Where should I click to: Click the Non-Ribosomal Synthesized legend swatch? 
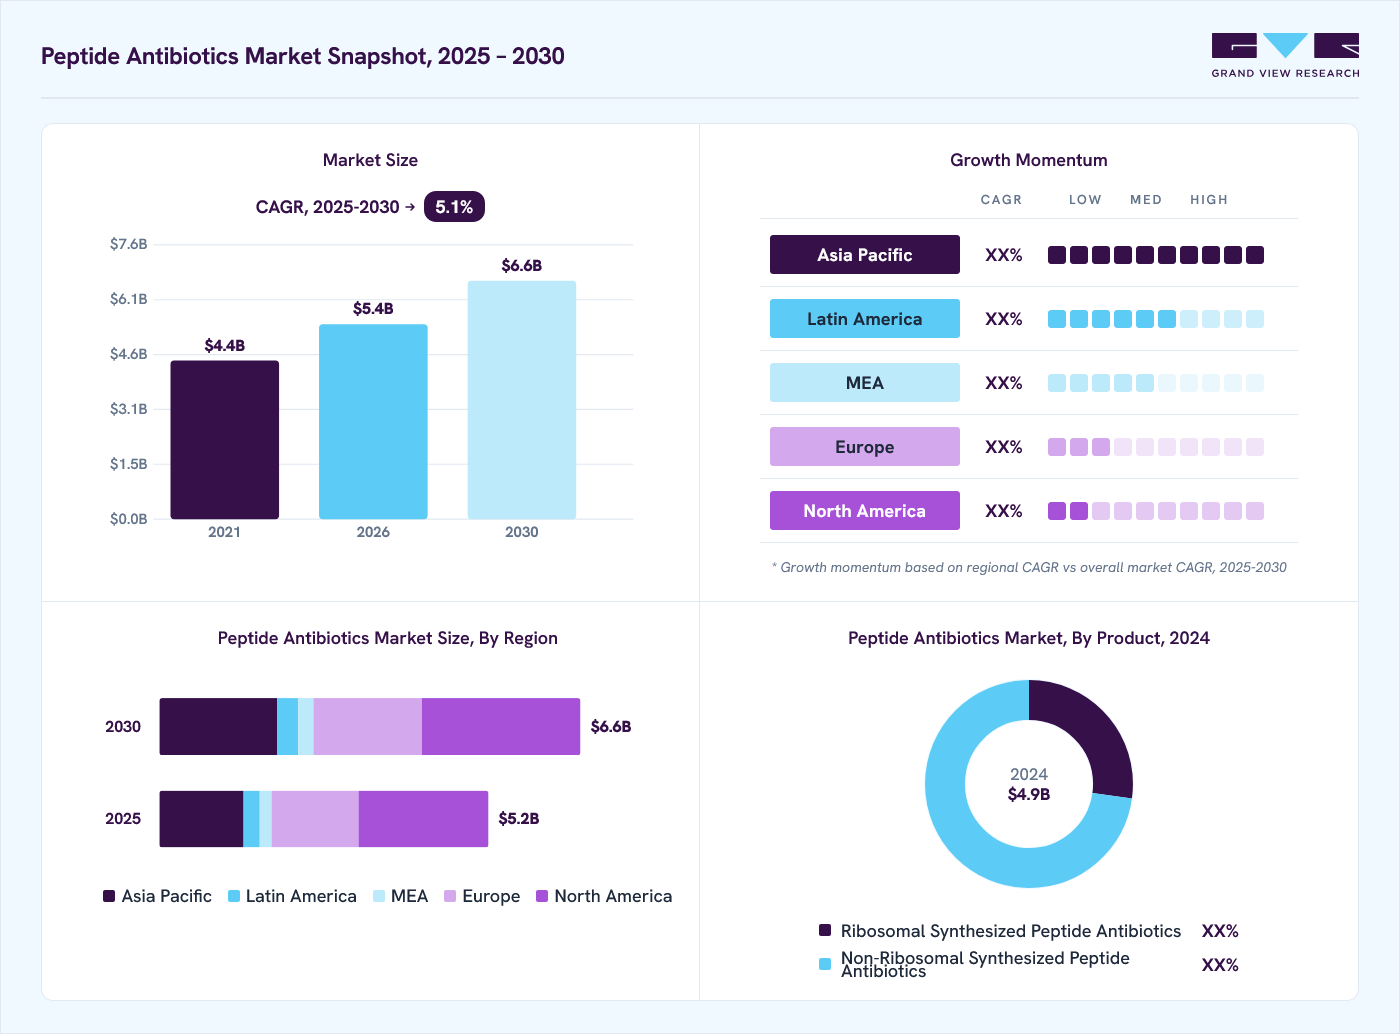click(825, 965)
